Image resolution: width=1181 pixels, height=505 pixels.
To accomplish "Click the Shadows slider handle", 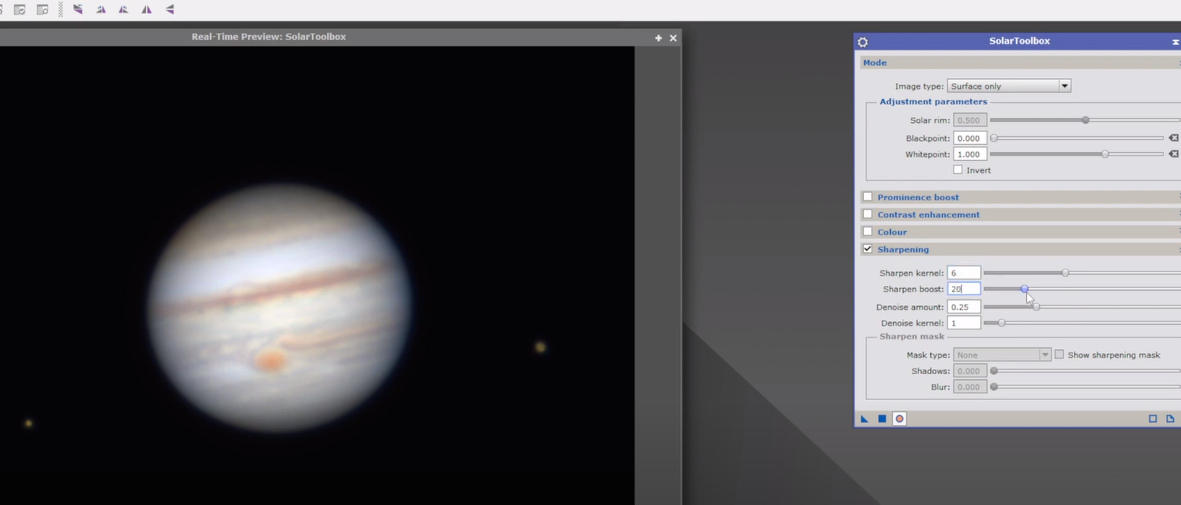I will [994, 371].
